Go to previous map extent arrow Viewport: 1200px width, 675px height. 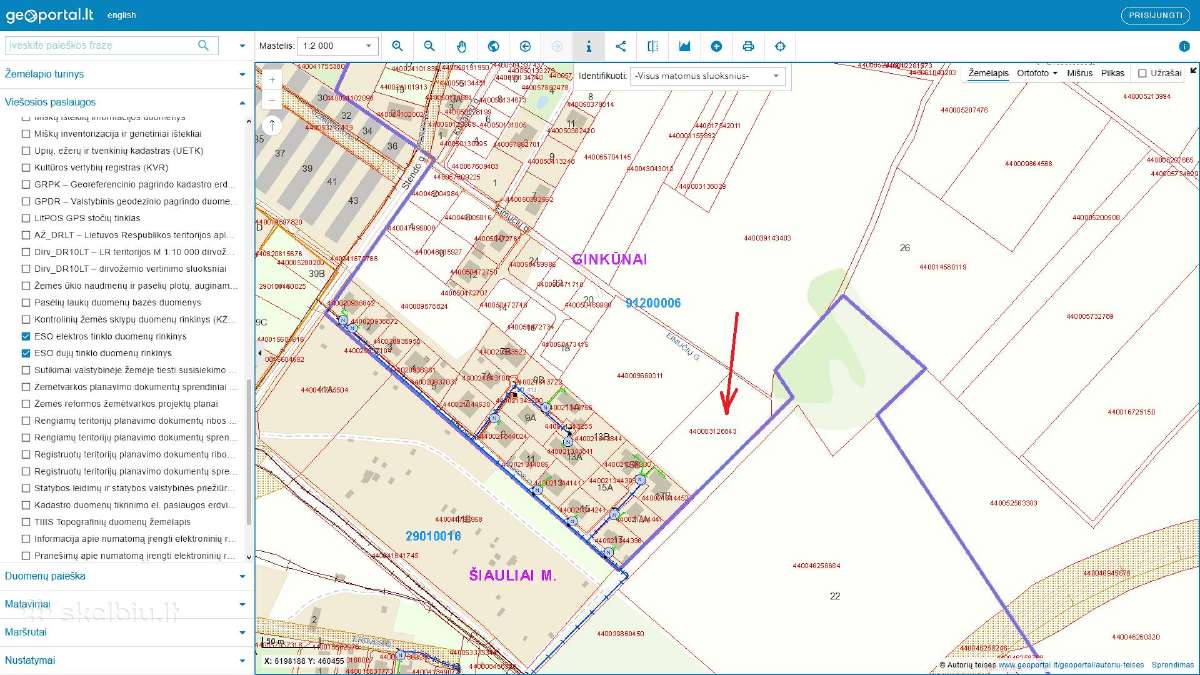[525, 46]
